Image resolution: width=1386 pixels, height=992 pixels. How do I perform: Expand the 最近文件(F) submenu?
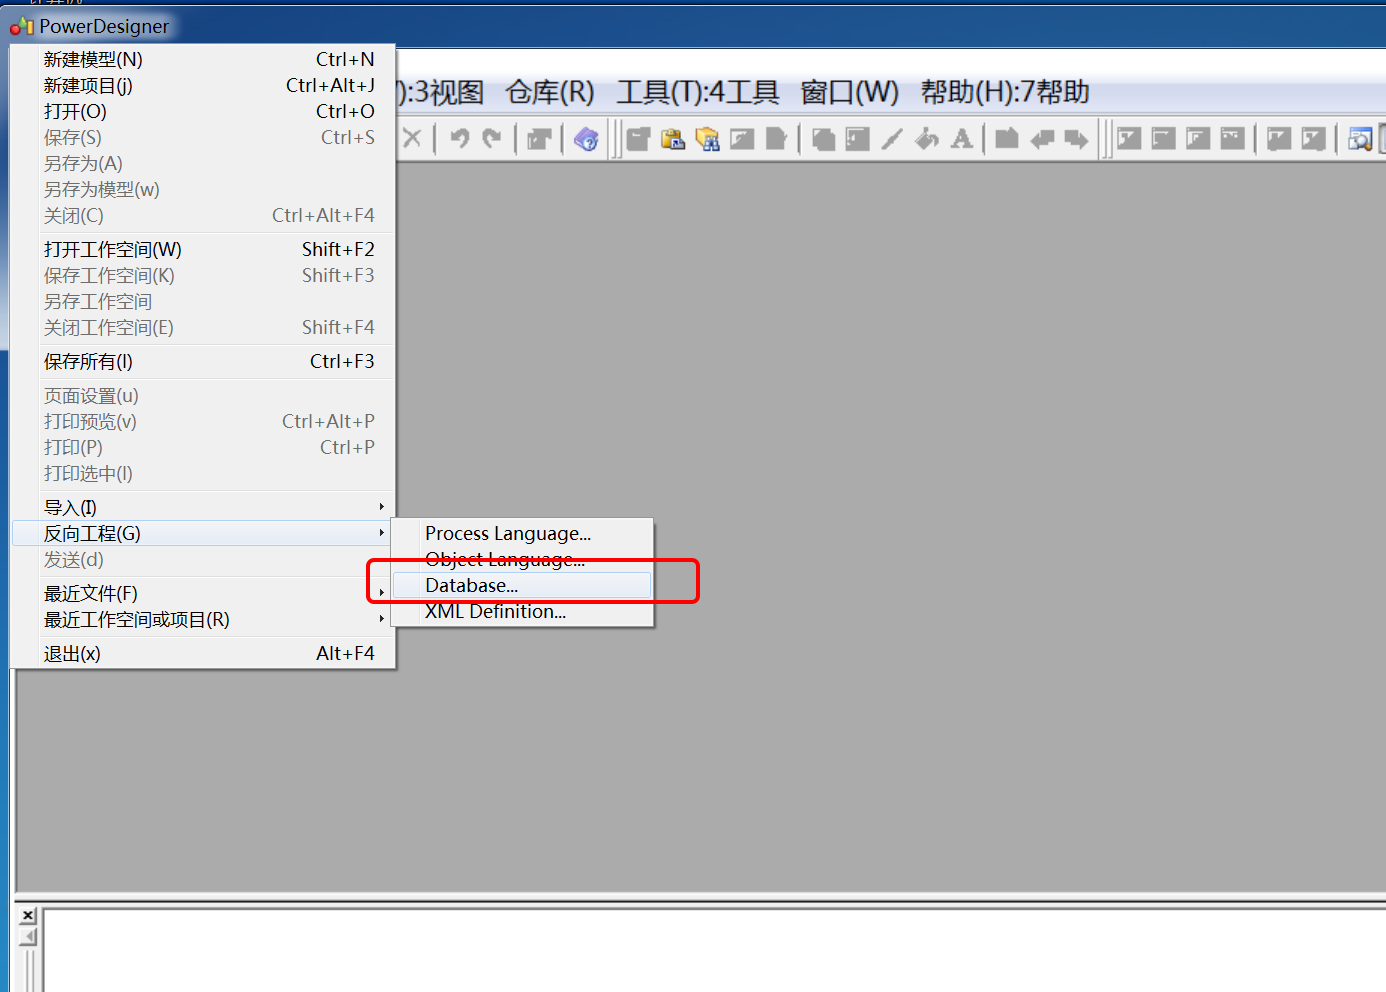(x=90, y=592)
